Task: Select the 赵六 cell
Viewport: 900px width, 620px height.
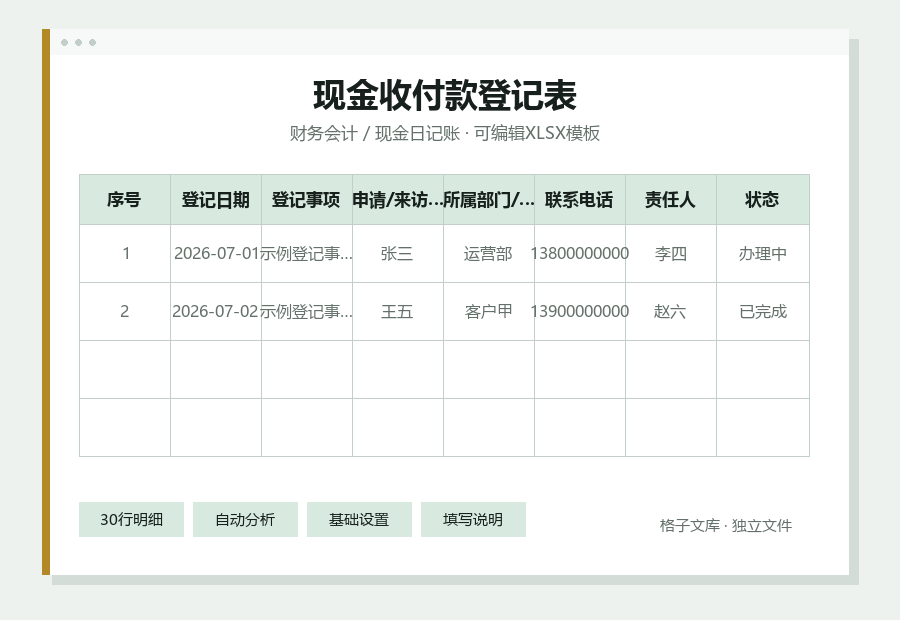Action: click(x=670, y=312)
